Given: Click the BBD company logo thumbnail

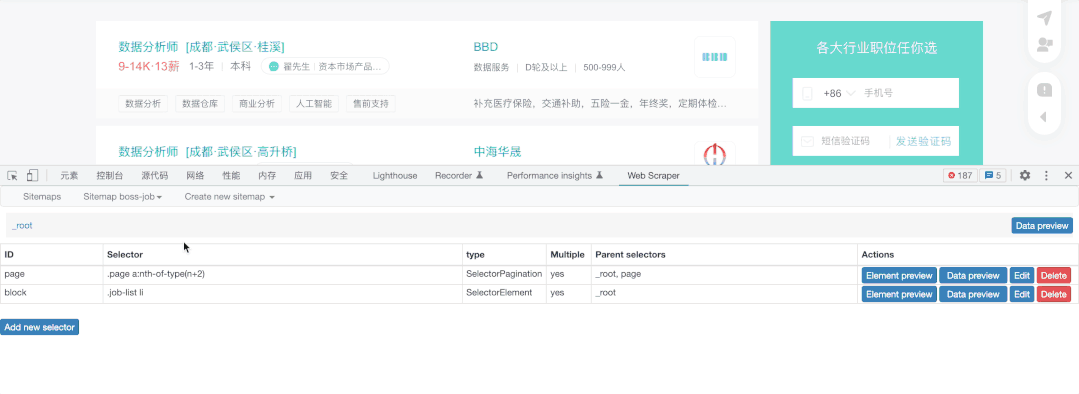Looking at the screenshot, I should click(x=715, y=57).
